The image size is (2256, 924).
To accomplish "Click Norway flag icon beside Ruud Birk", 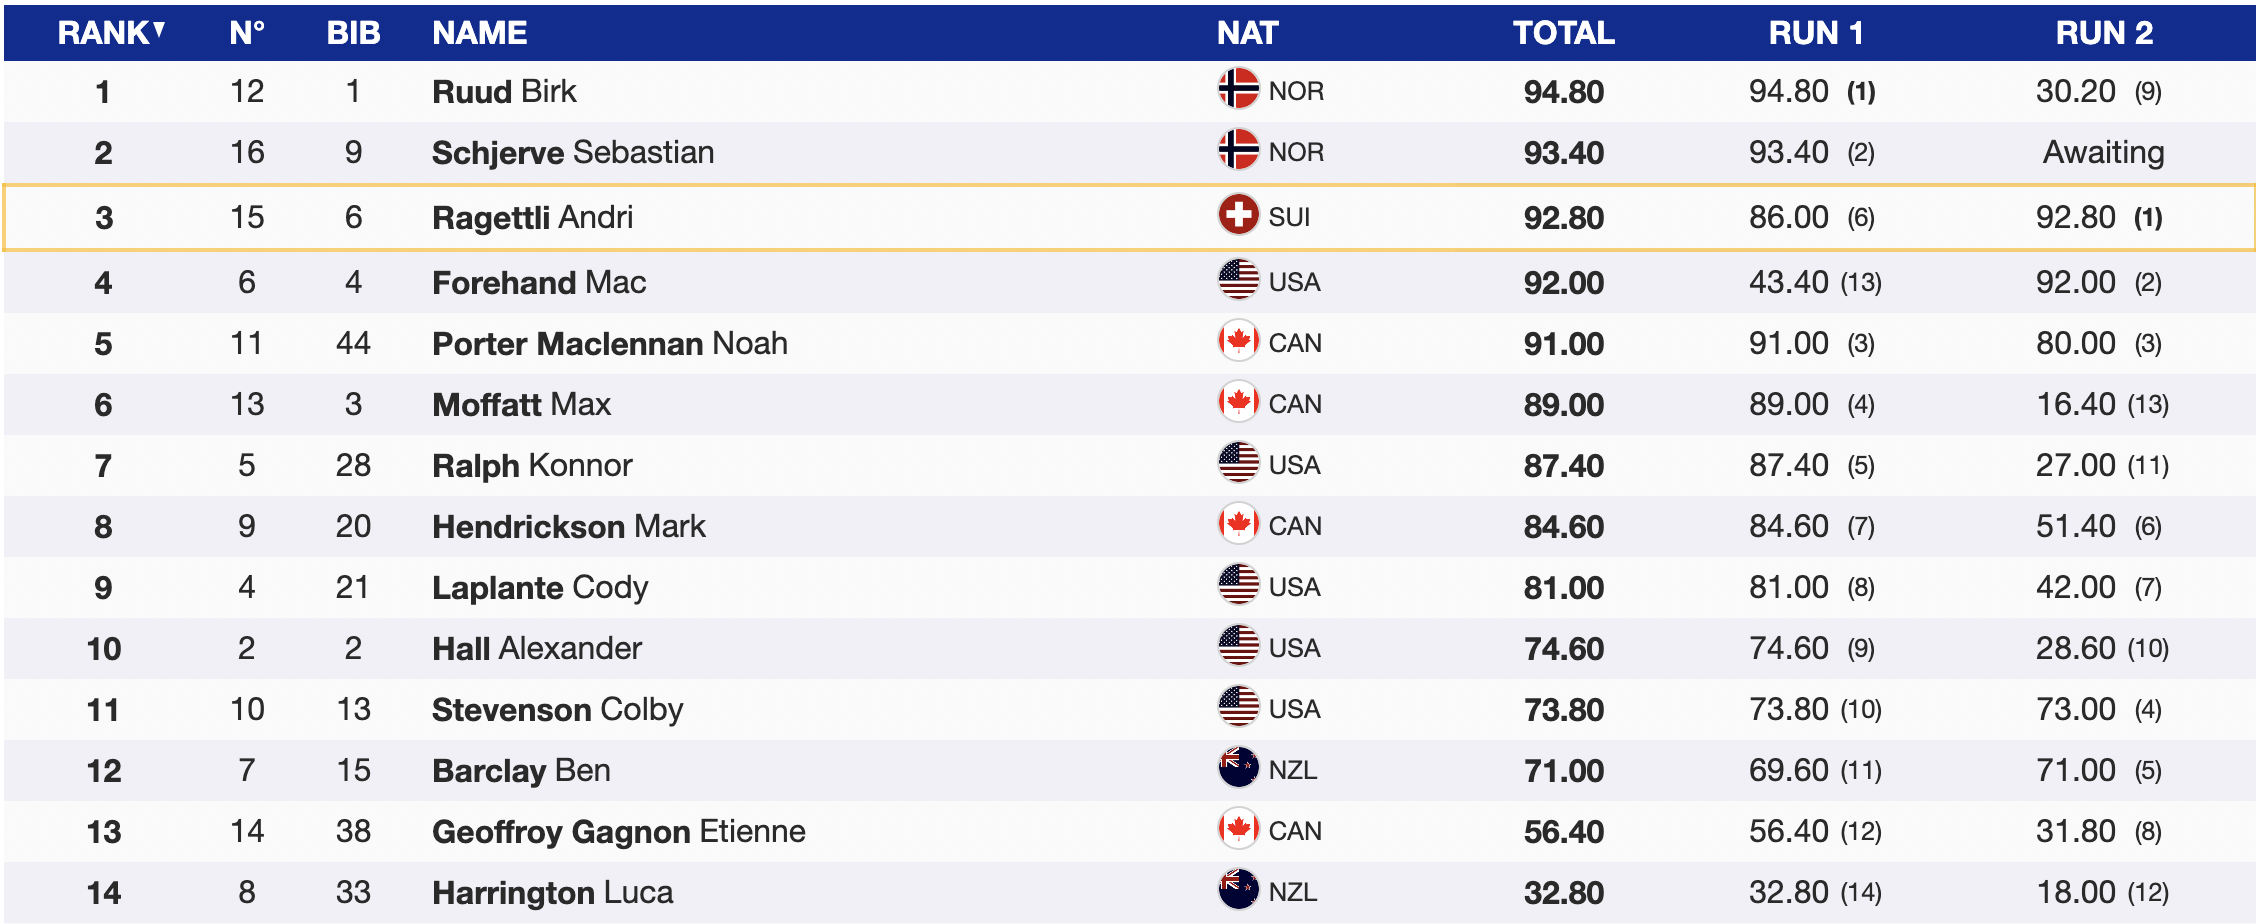I will (x=1238, y=89).
